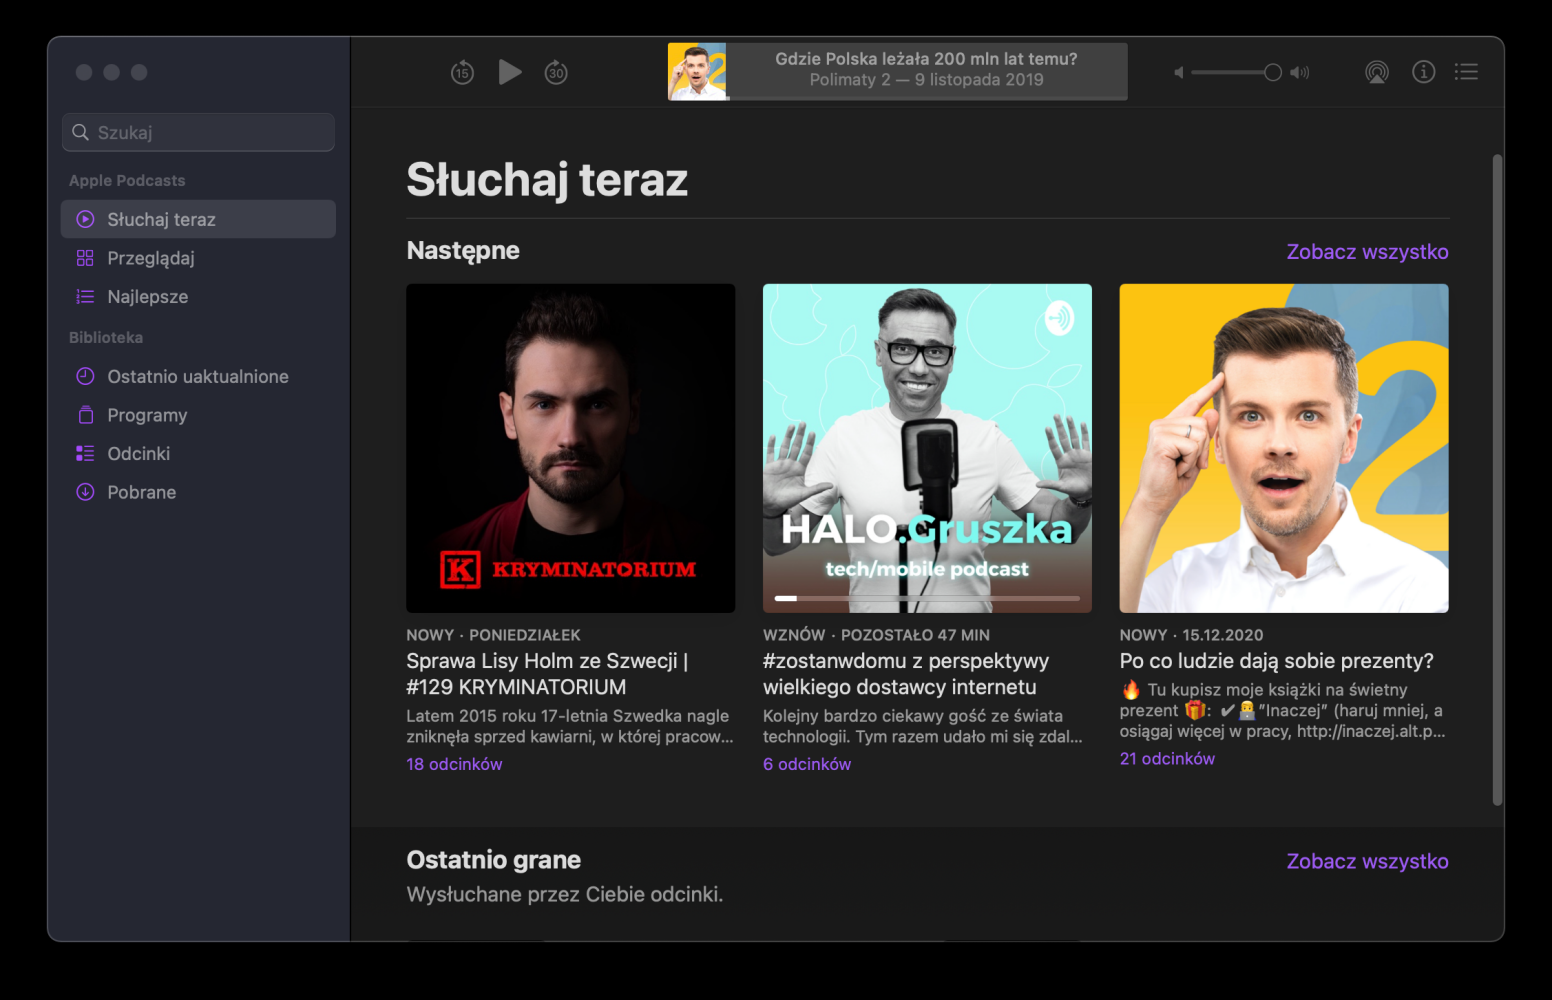
Task: Click the Odcinki list icon
Action: (x=85, y=454)
